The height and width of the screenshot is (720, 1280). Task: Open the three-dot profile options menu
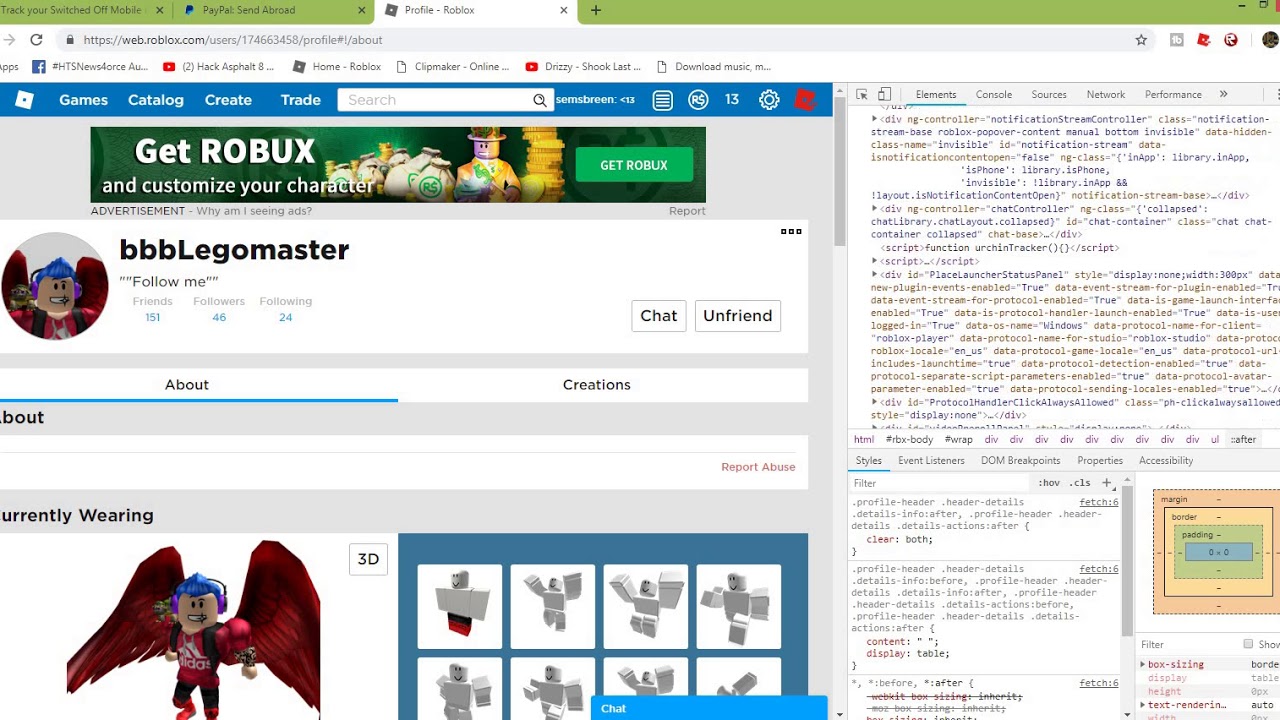tap(791, 231)
